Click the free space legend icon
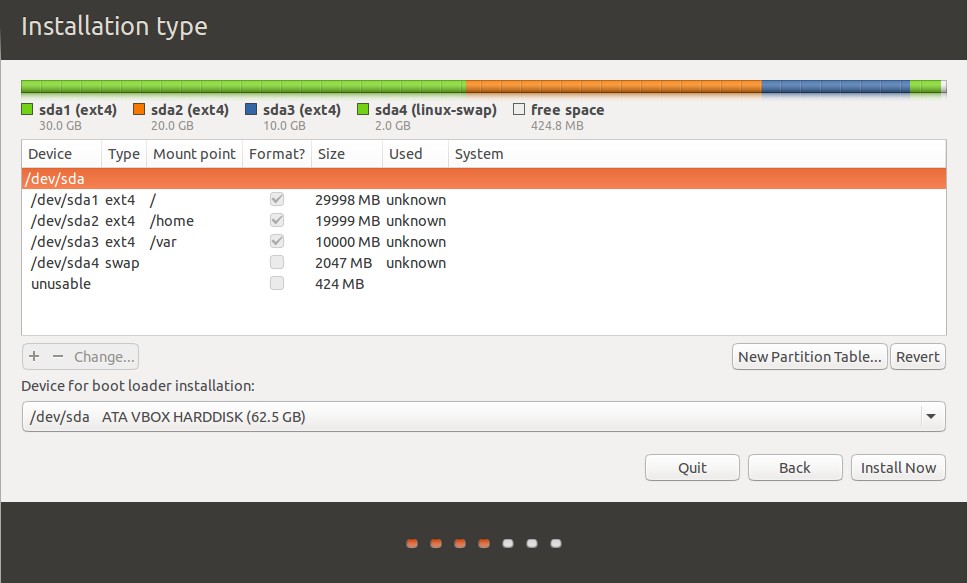 coord(519,109)
